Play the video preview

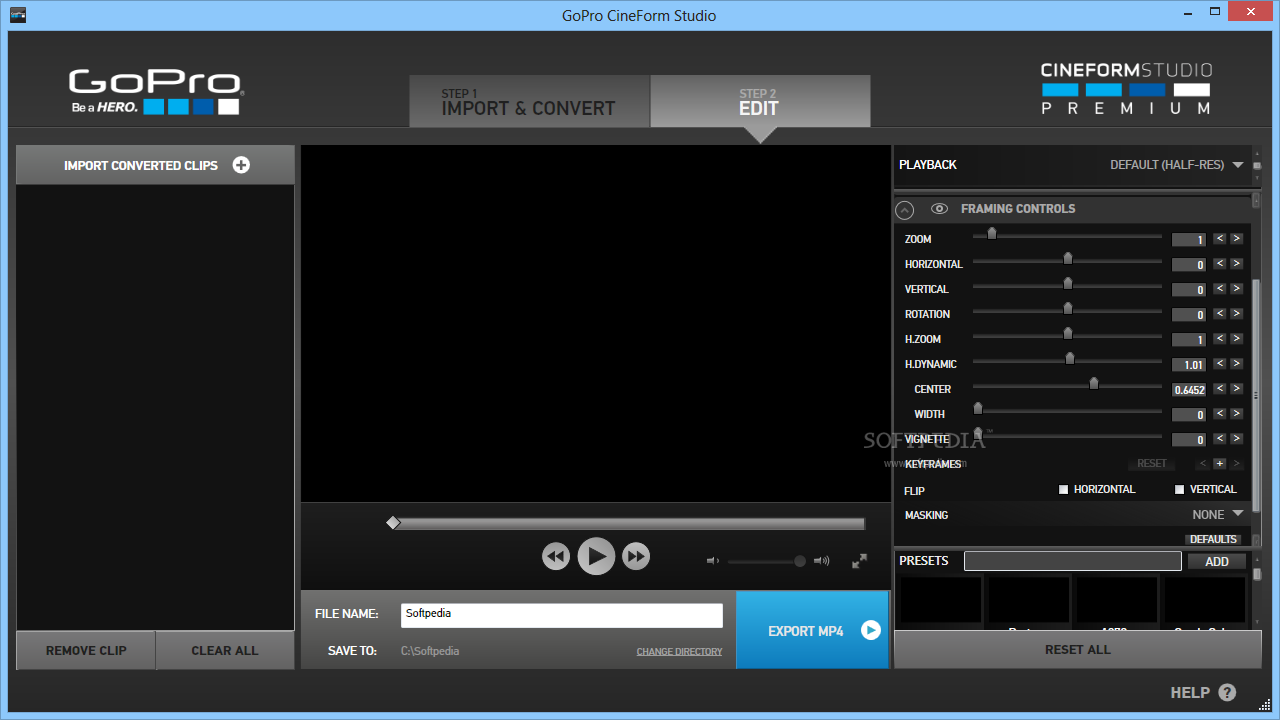tap(596, 556)
